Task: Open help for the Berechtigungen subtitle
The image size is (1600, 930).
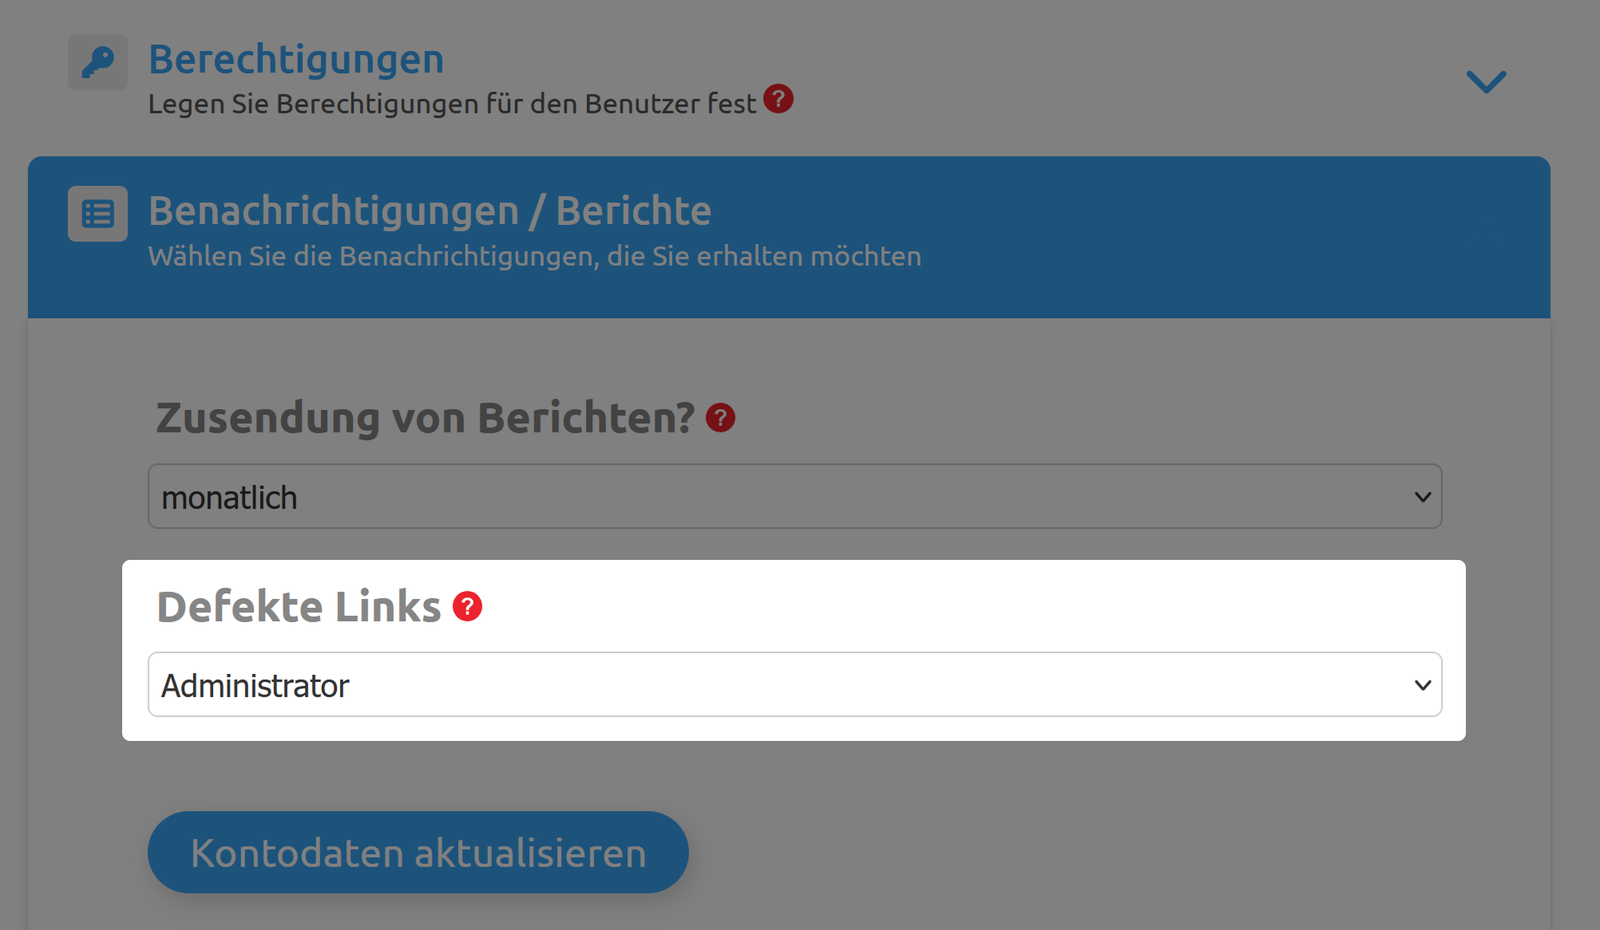Action: 777,99
